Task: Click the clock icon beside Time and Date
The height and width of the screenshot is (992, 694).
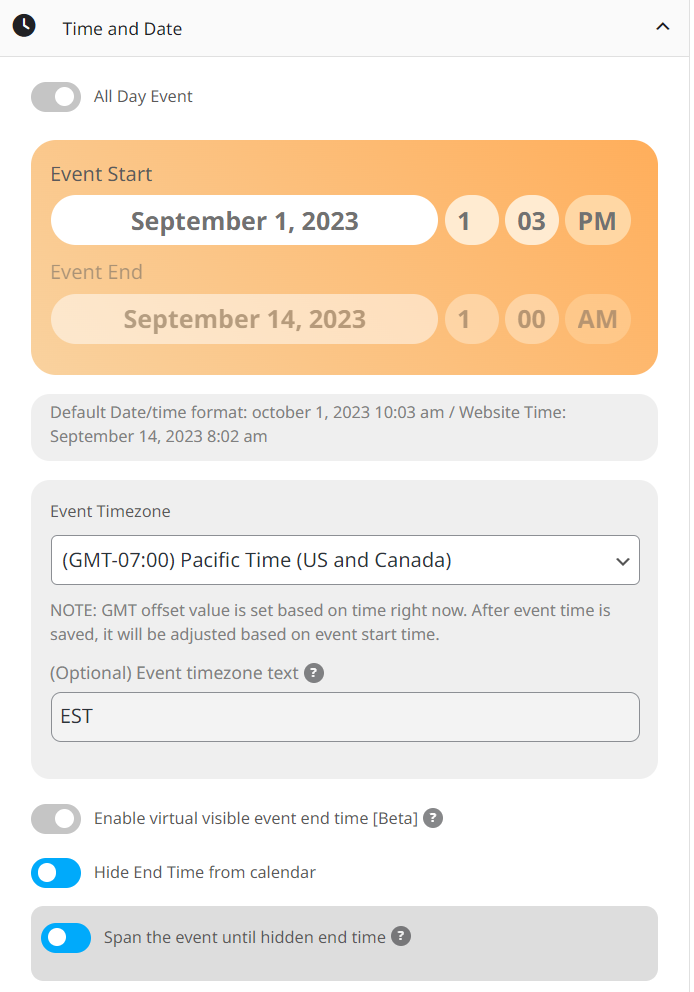Action: pos(24,26)
